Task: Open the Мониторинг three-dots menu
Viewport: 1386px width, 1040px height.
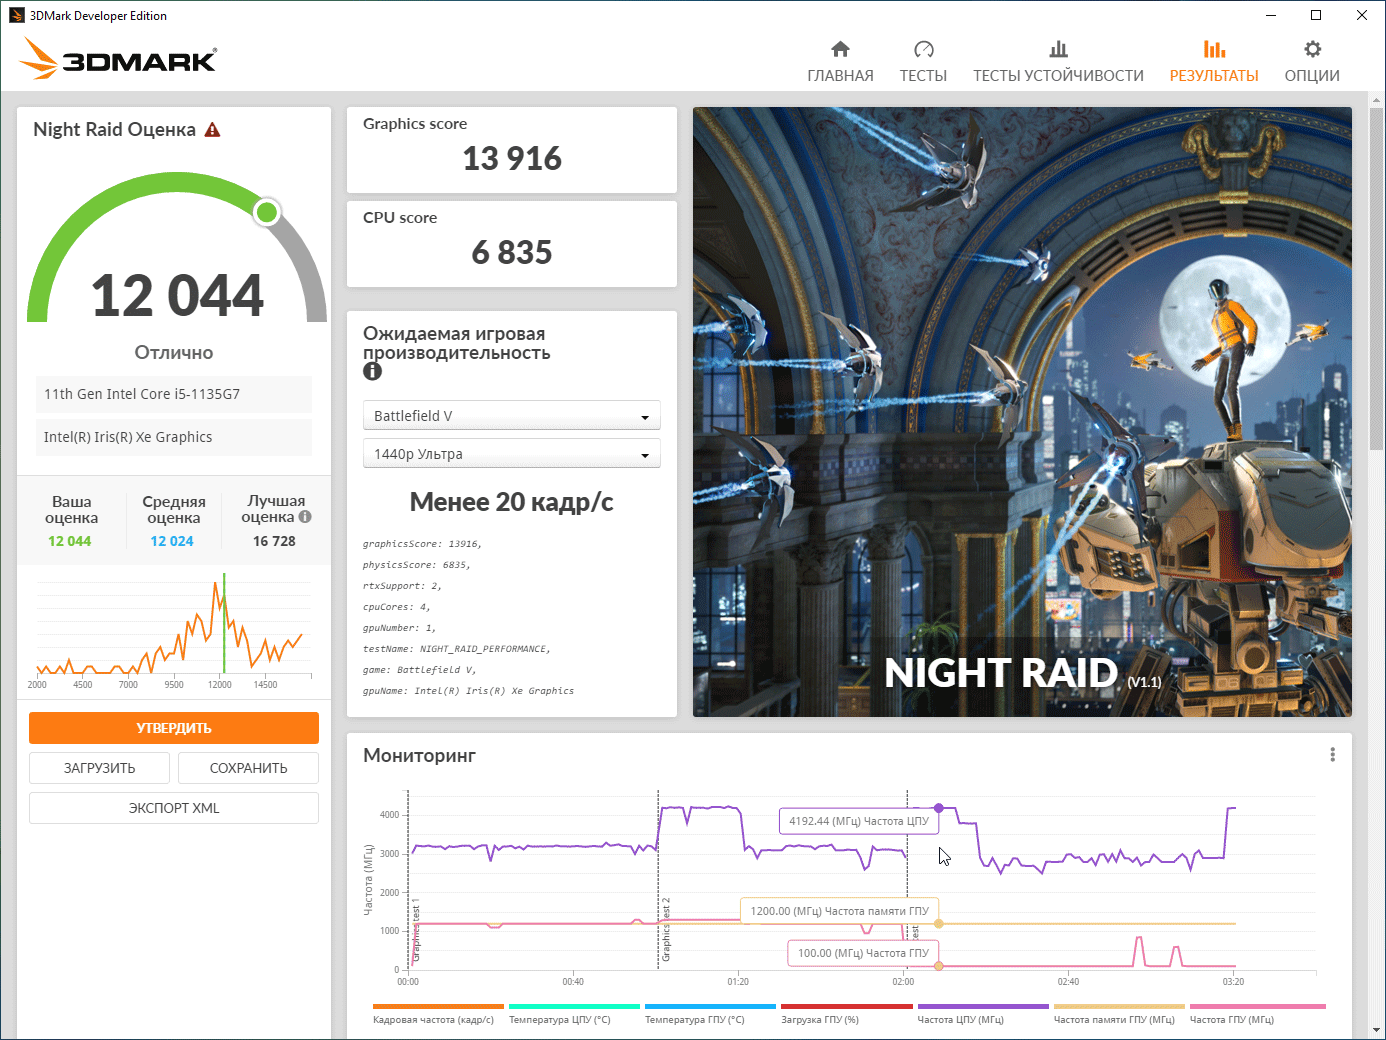Action: 1332,755
